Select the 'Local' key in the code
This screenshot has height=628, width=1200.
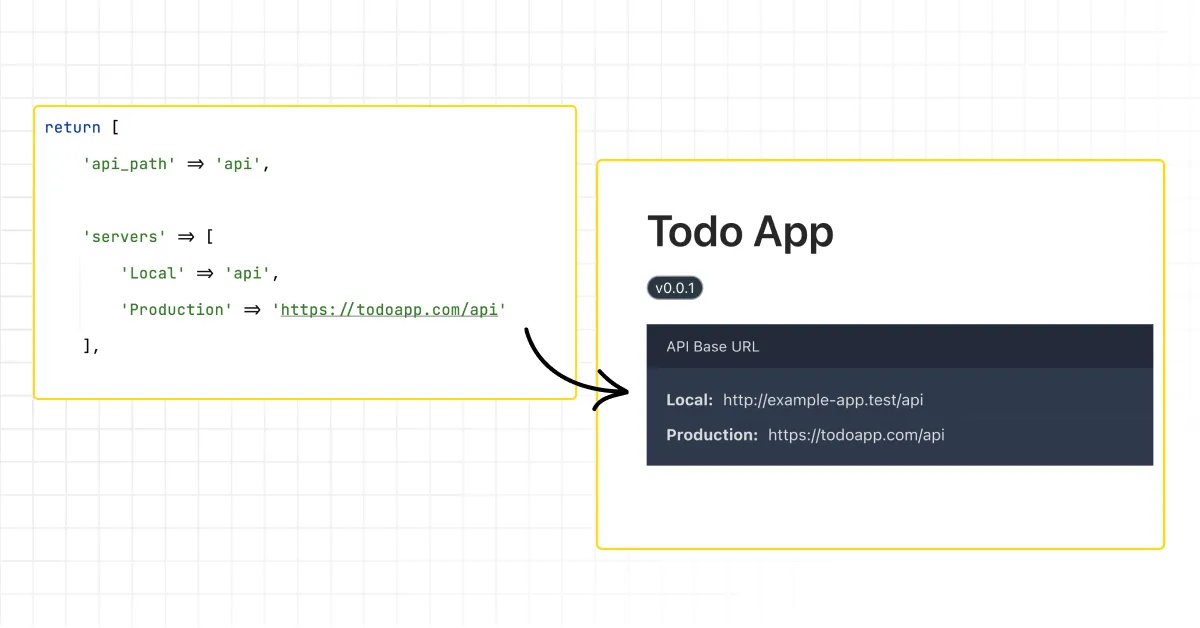pyautogui.click(x=153, y=273)
